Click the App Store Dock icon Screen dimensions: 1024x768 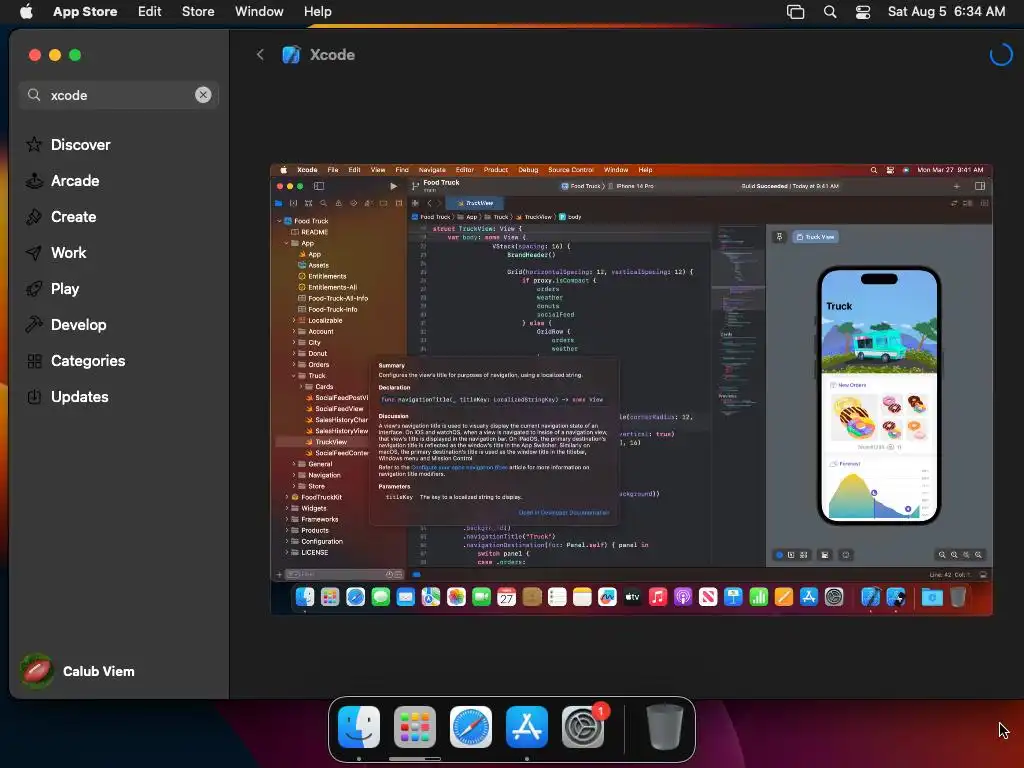(527, 727)
